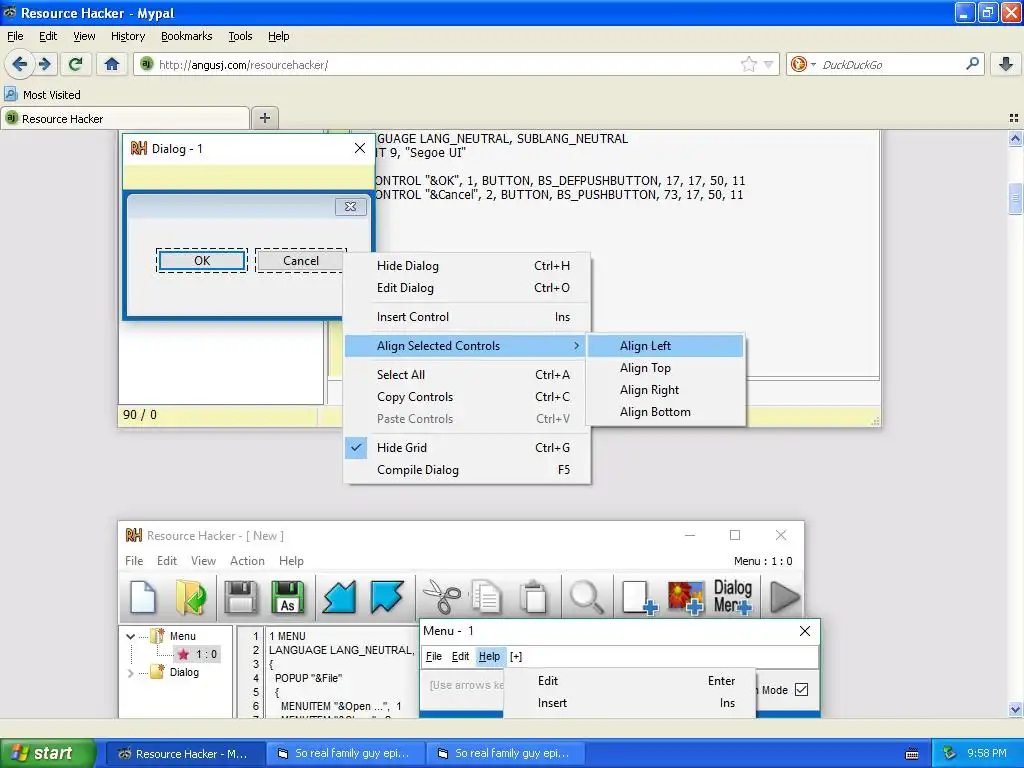
Task: Bookmark page with the star icon
Action: (x=748, y=64)
